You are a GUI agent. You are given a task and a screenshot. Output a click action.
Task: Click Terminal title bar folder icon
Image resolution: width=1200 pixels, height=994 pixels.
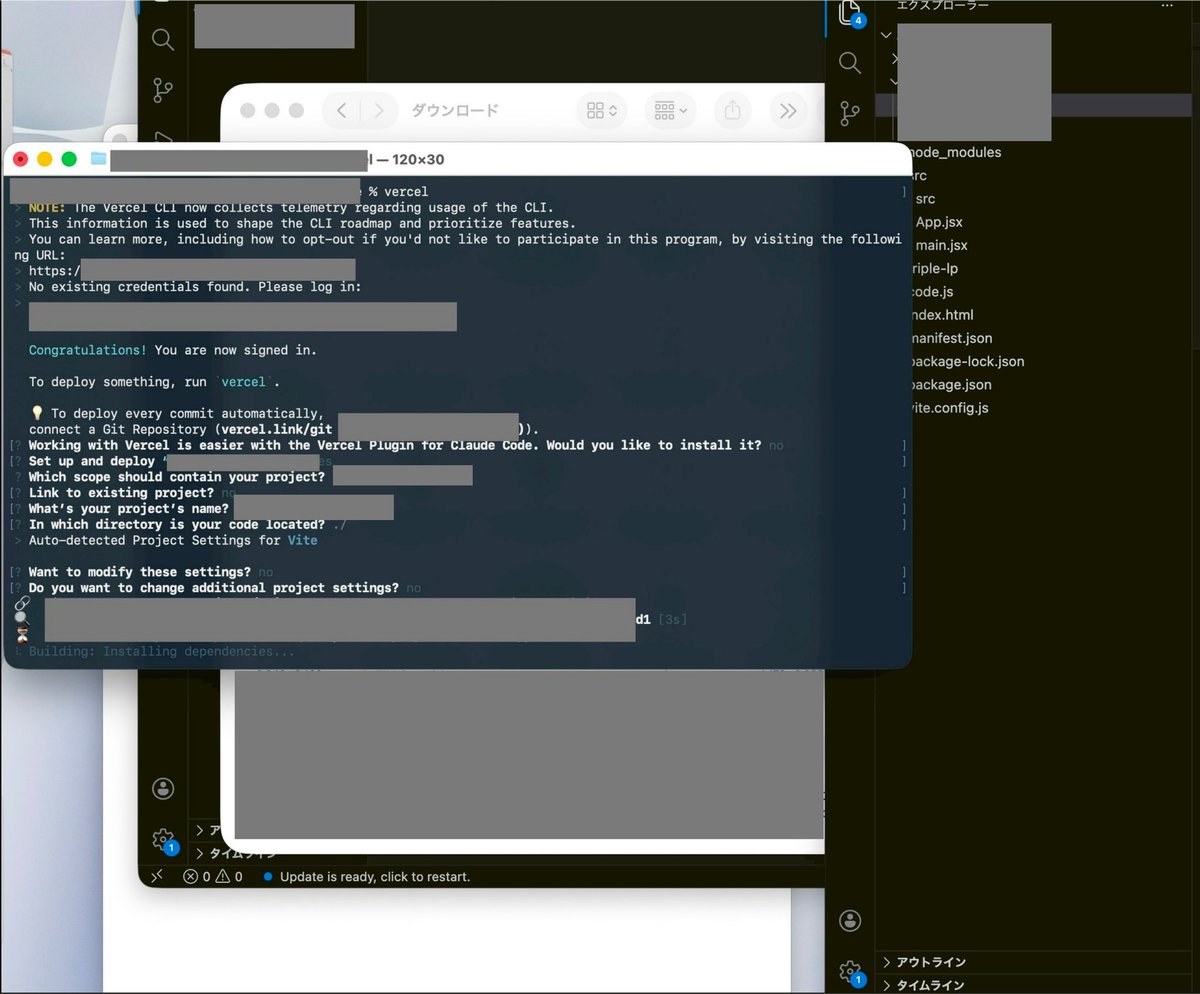coord(98,158)
